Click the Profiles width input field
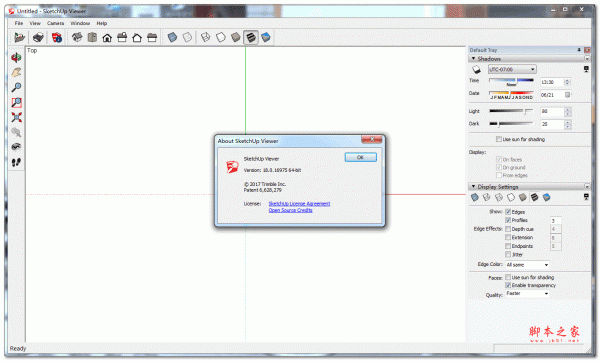This screenshot has height=361, width=600. coord(556,221)
